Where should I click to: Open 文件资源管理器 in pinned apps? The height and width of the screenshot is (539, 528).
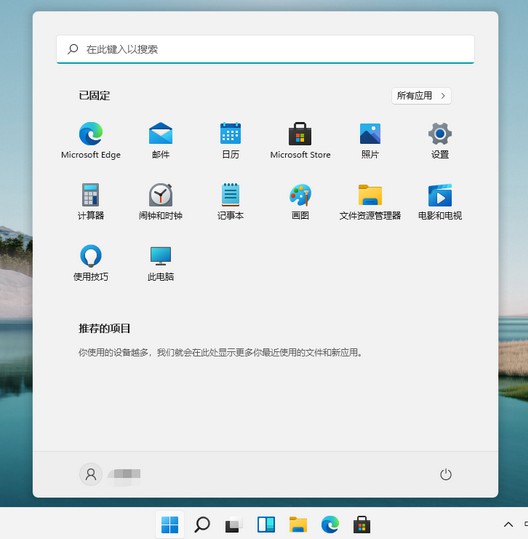coord(370,201)
